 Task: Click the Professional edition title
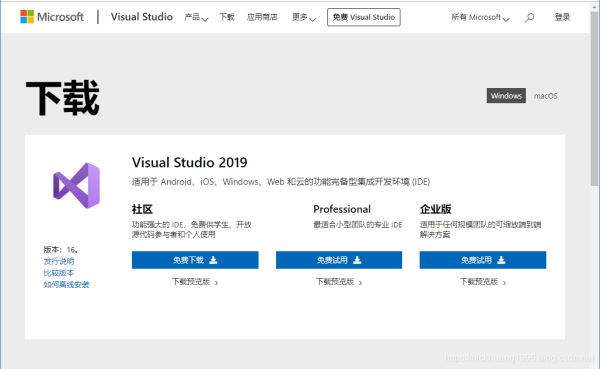[x=342, y=209]
